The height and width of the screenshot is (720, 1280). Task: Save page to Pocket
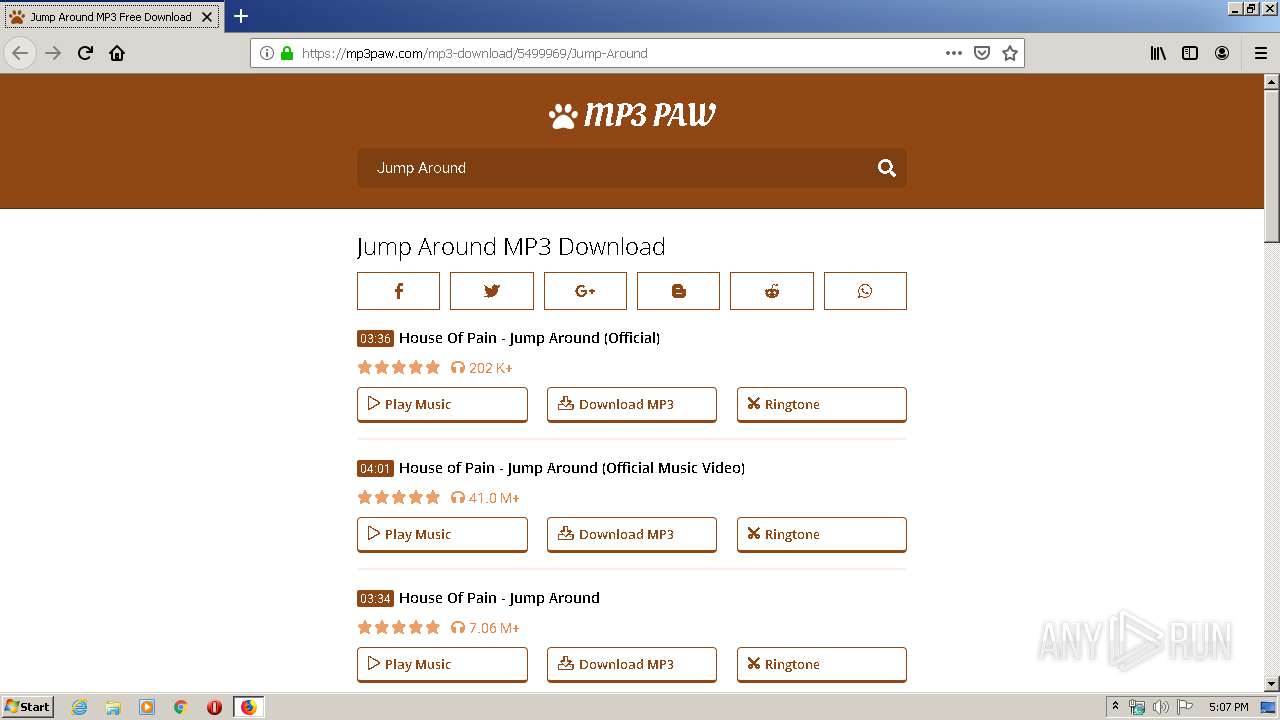[982, 53]
